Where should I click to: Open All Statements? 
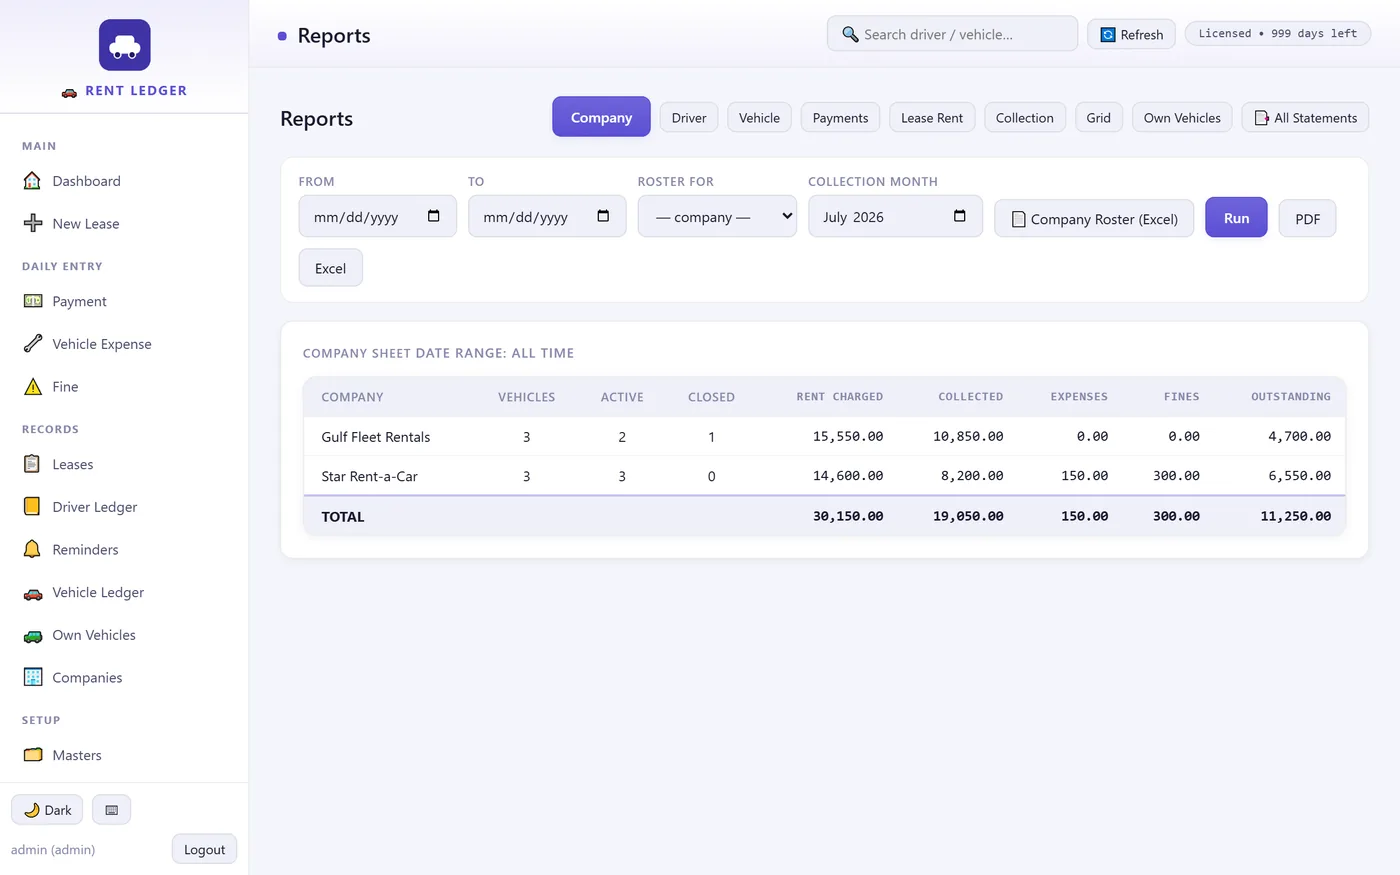point(1305,118)
